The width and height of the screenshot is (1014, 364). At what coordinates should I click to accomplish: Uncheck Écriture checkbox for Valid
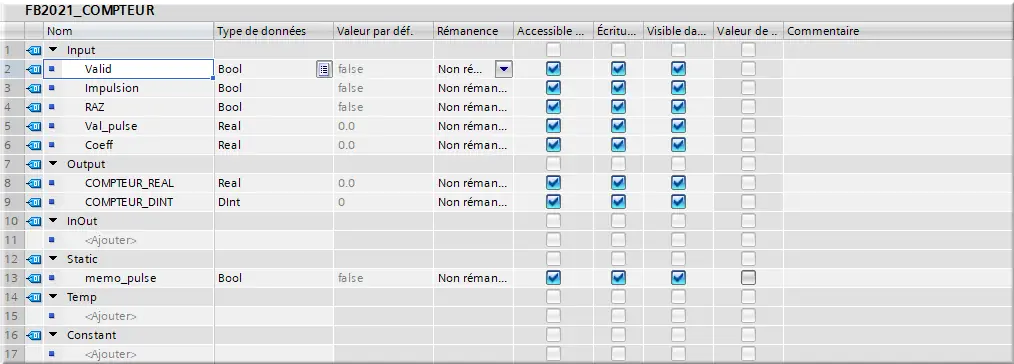619,69
